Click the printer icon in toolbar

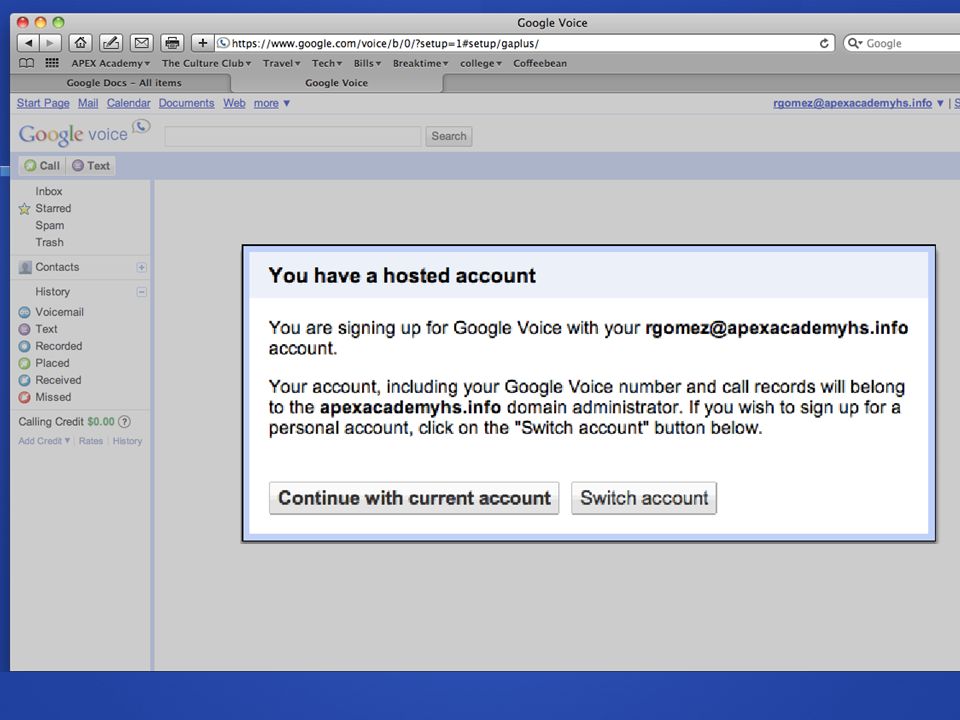(172, 43)
